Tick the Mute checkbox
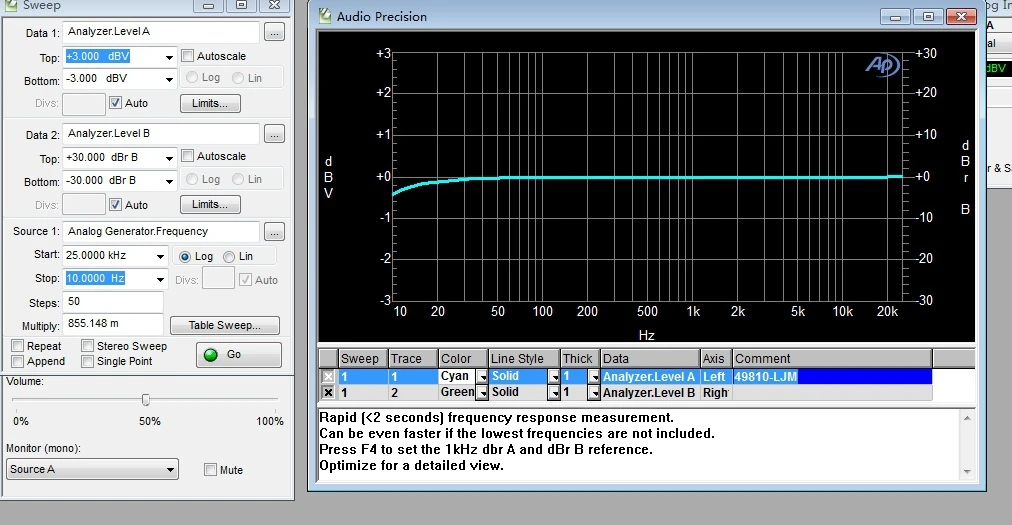The width and height of the screenshot is (1012, 525). (210, 469)
